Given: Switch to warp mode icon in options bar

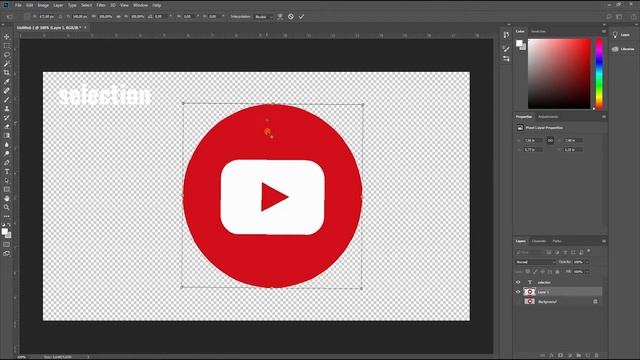Looking at the screenshot, I should pyautogui.click(x=280, y=17).
